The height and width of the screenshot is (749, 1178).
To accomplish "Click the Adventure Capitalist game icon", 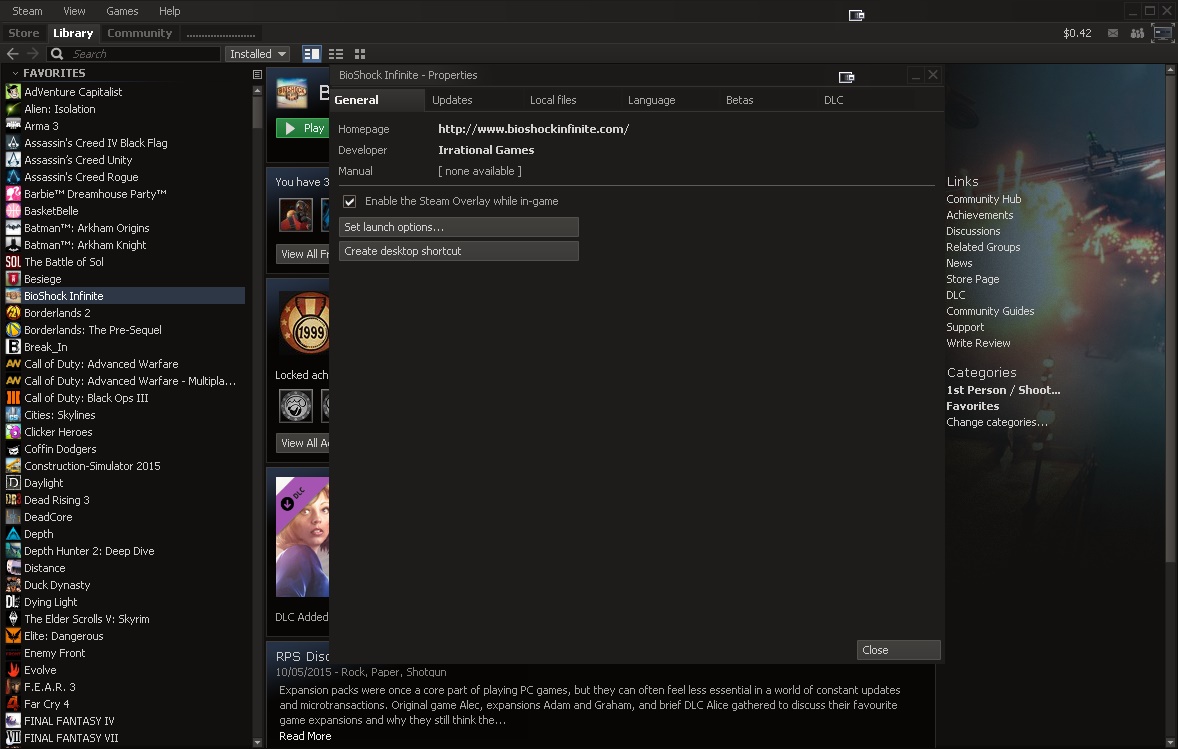I will pos(13,92).
